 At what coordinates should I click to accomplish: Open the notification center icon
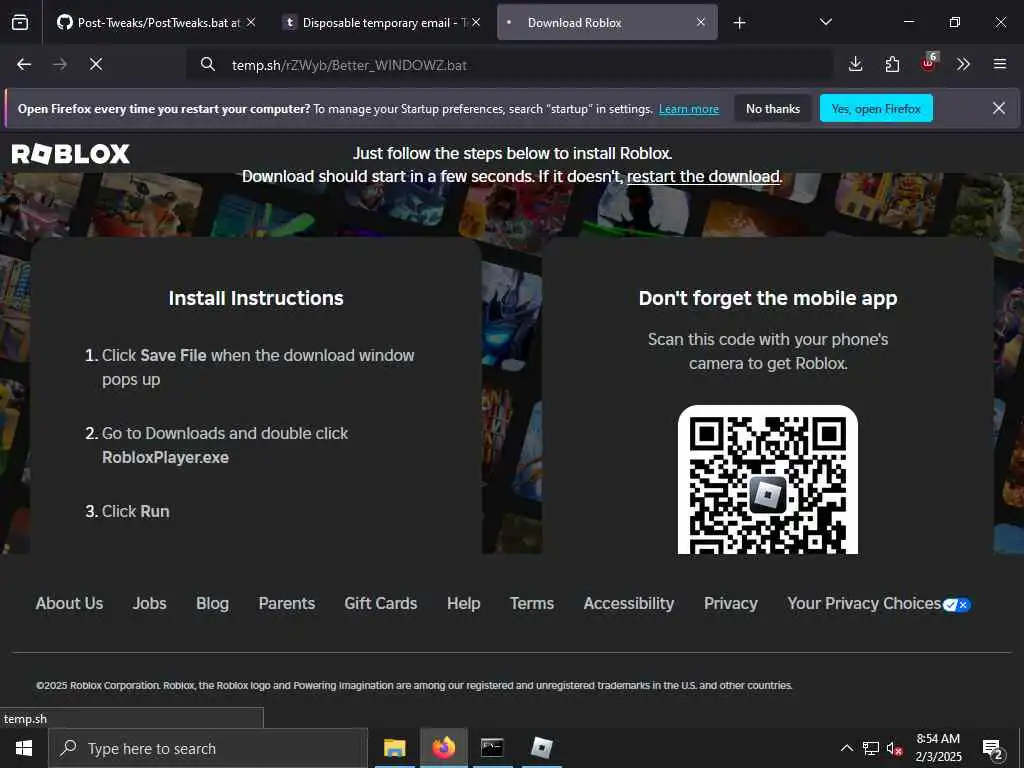tap(993, 749)
